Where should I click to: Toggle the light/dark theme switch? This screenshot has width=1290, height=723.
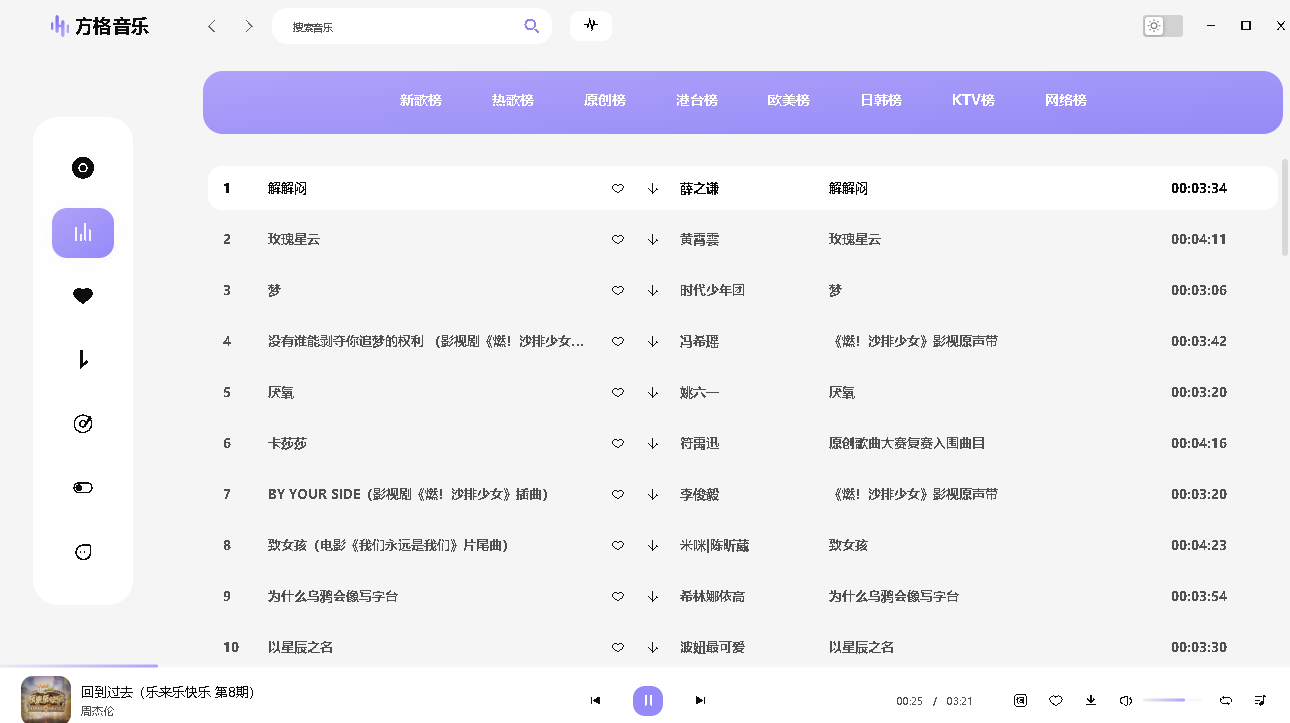[1163, 26]
